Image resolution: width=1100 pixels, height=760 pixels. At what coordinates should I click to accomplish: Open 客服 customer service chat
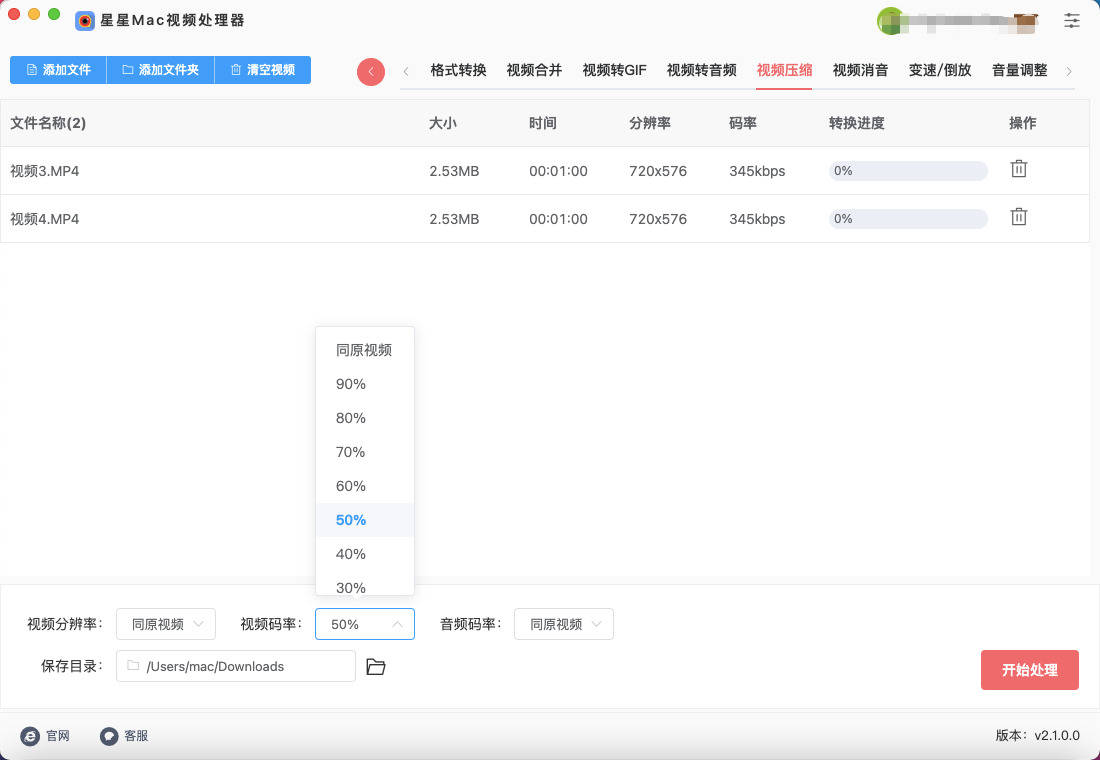(110, 736)
